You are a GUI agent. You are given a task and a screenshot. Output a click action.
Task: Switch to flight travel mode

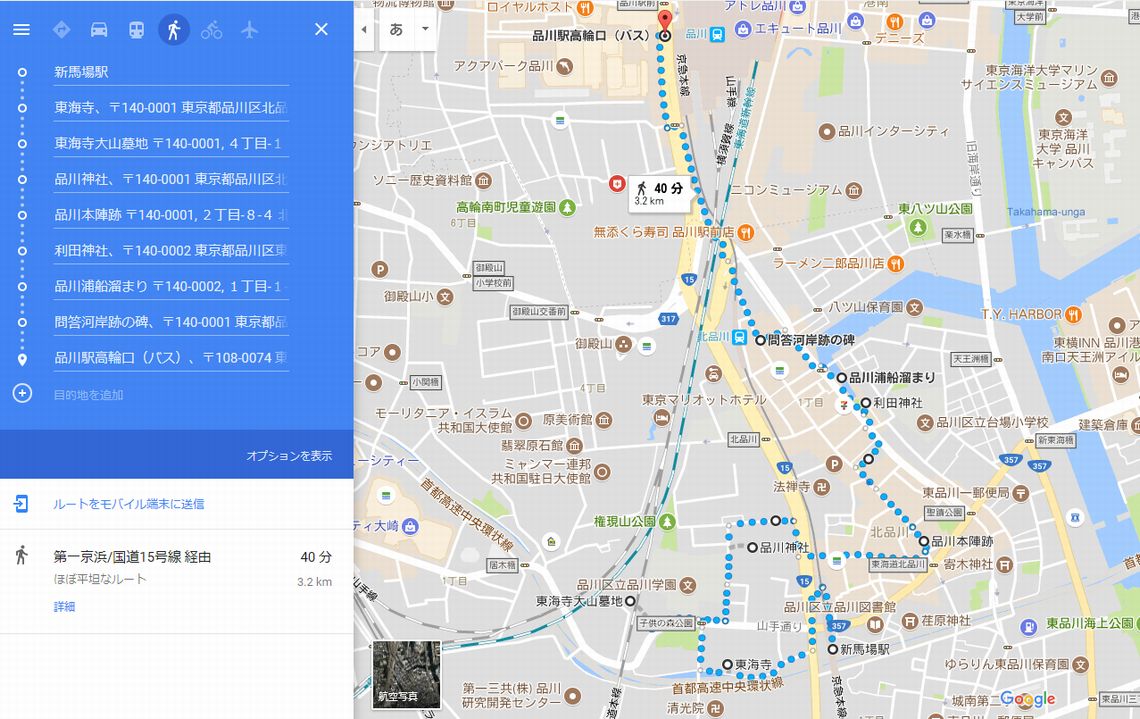coord(249,30)
